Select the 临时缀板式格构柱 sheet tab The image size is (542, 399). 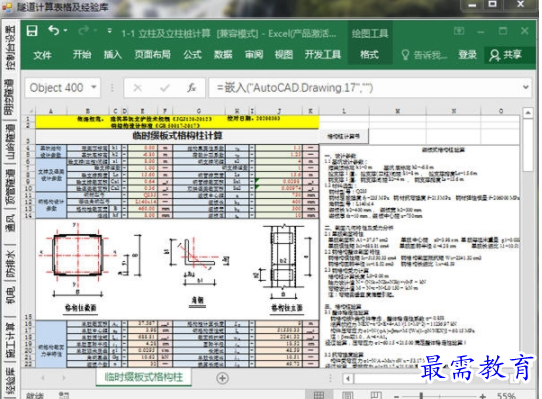[143, 377]
